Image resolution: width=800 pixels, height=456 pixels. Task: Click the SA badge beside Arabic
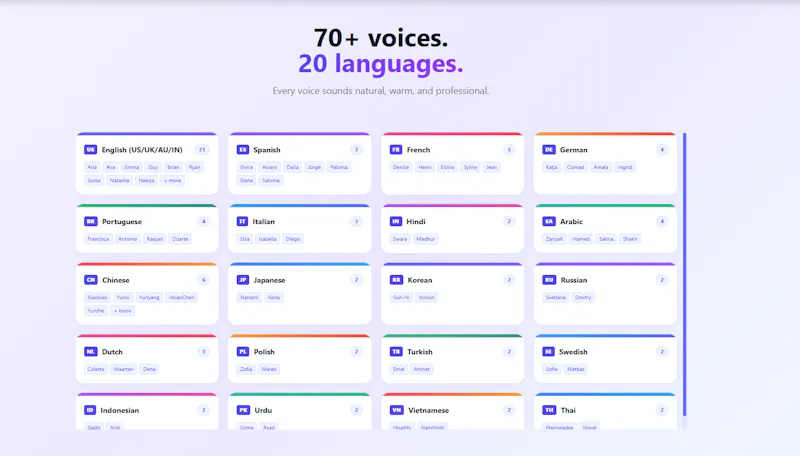tap(549, 221)
